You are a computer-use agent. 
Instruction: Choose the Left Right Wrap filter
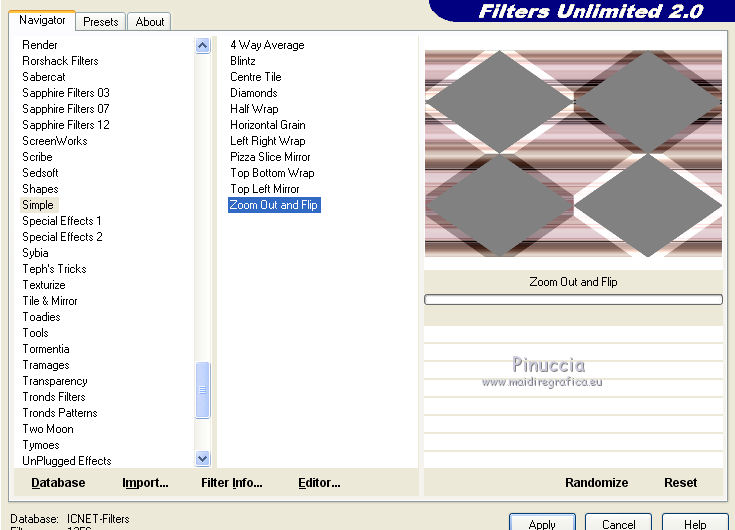coord(268,141)
